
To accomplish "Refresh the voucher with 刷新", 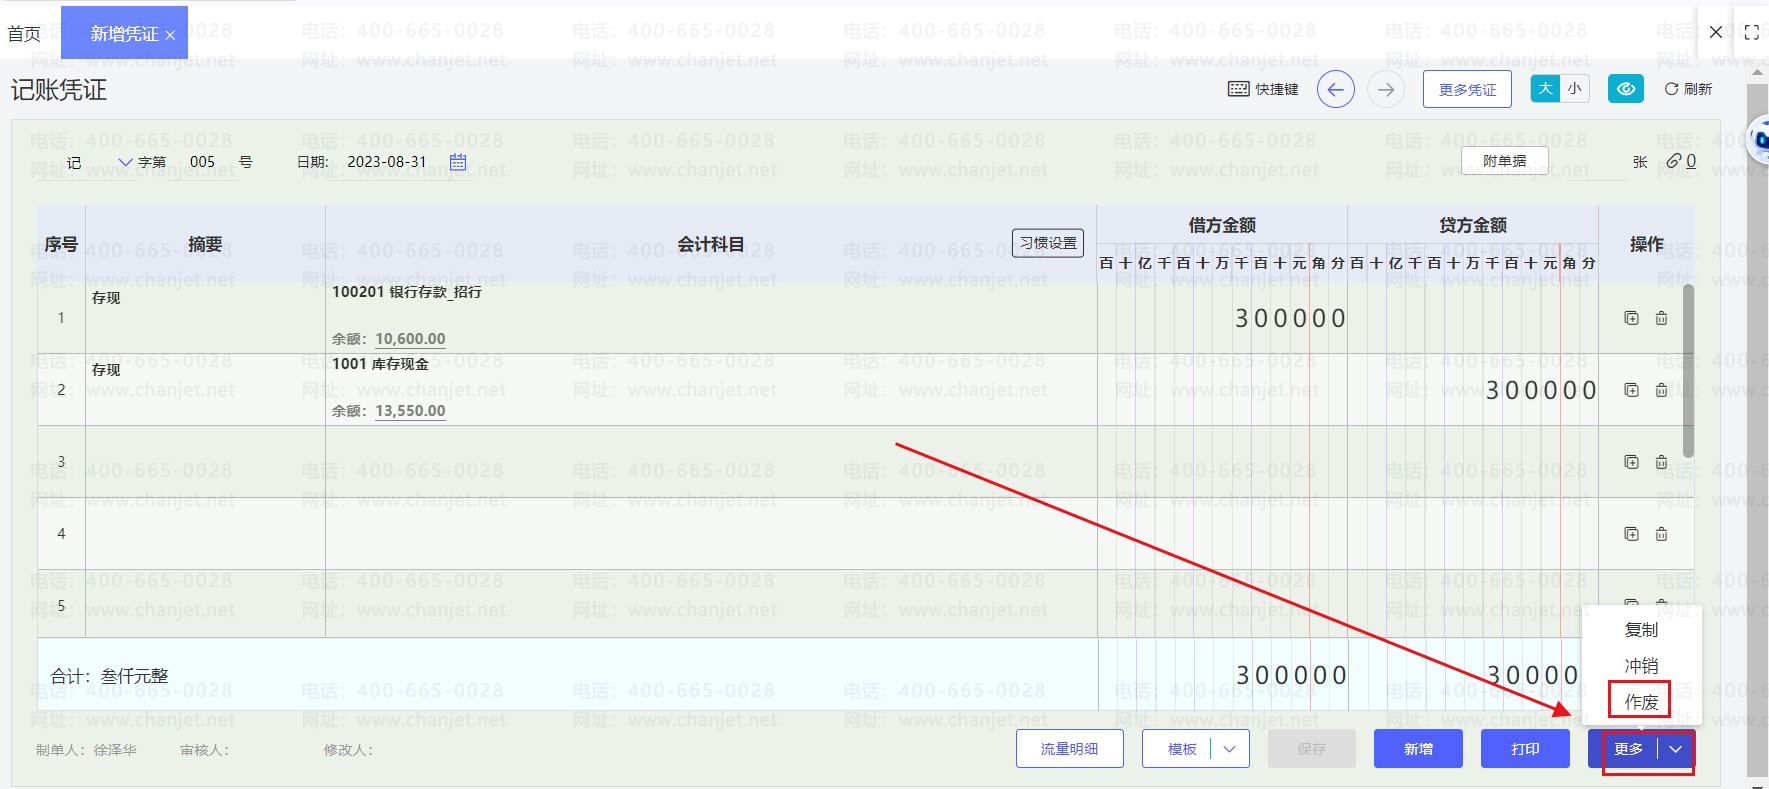I will pyautogui.click(x=1688, y=89).
